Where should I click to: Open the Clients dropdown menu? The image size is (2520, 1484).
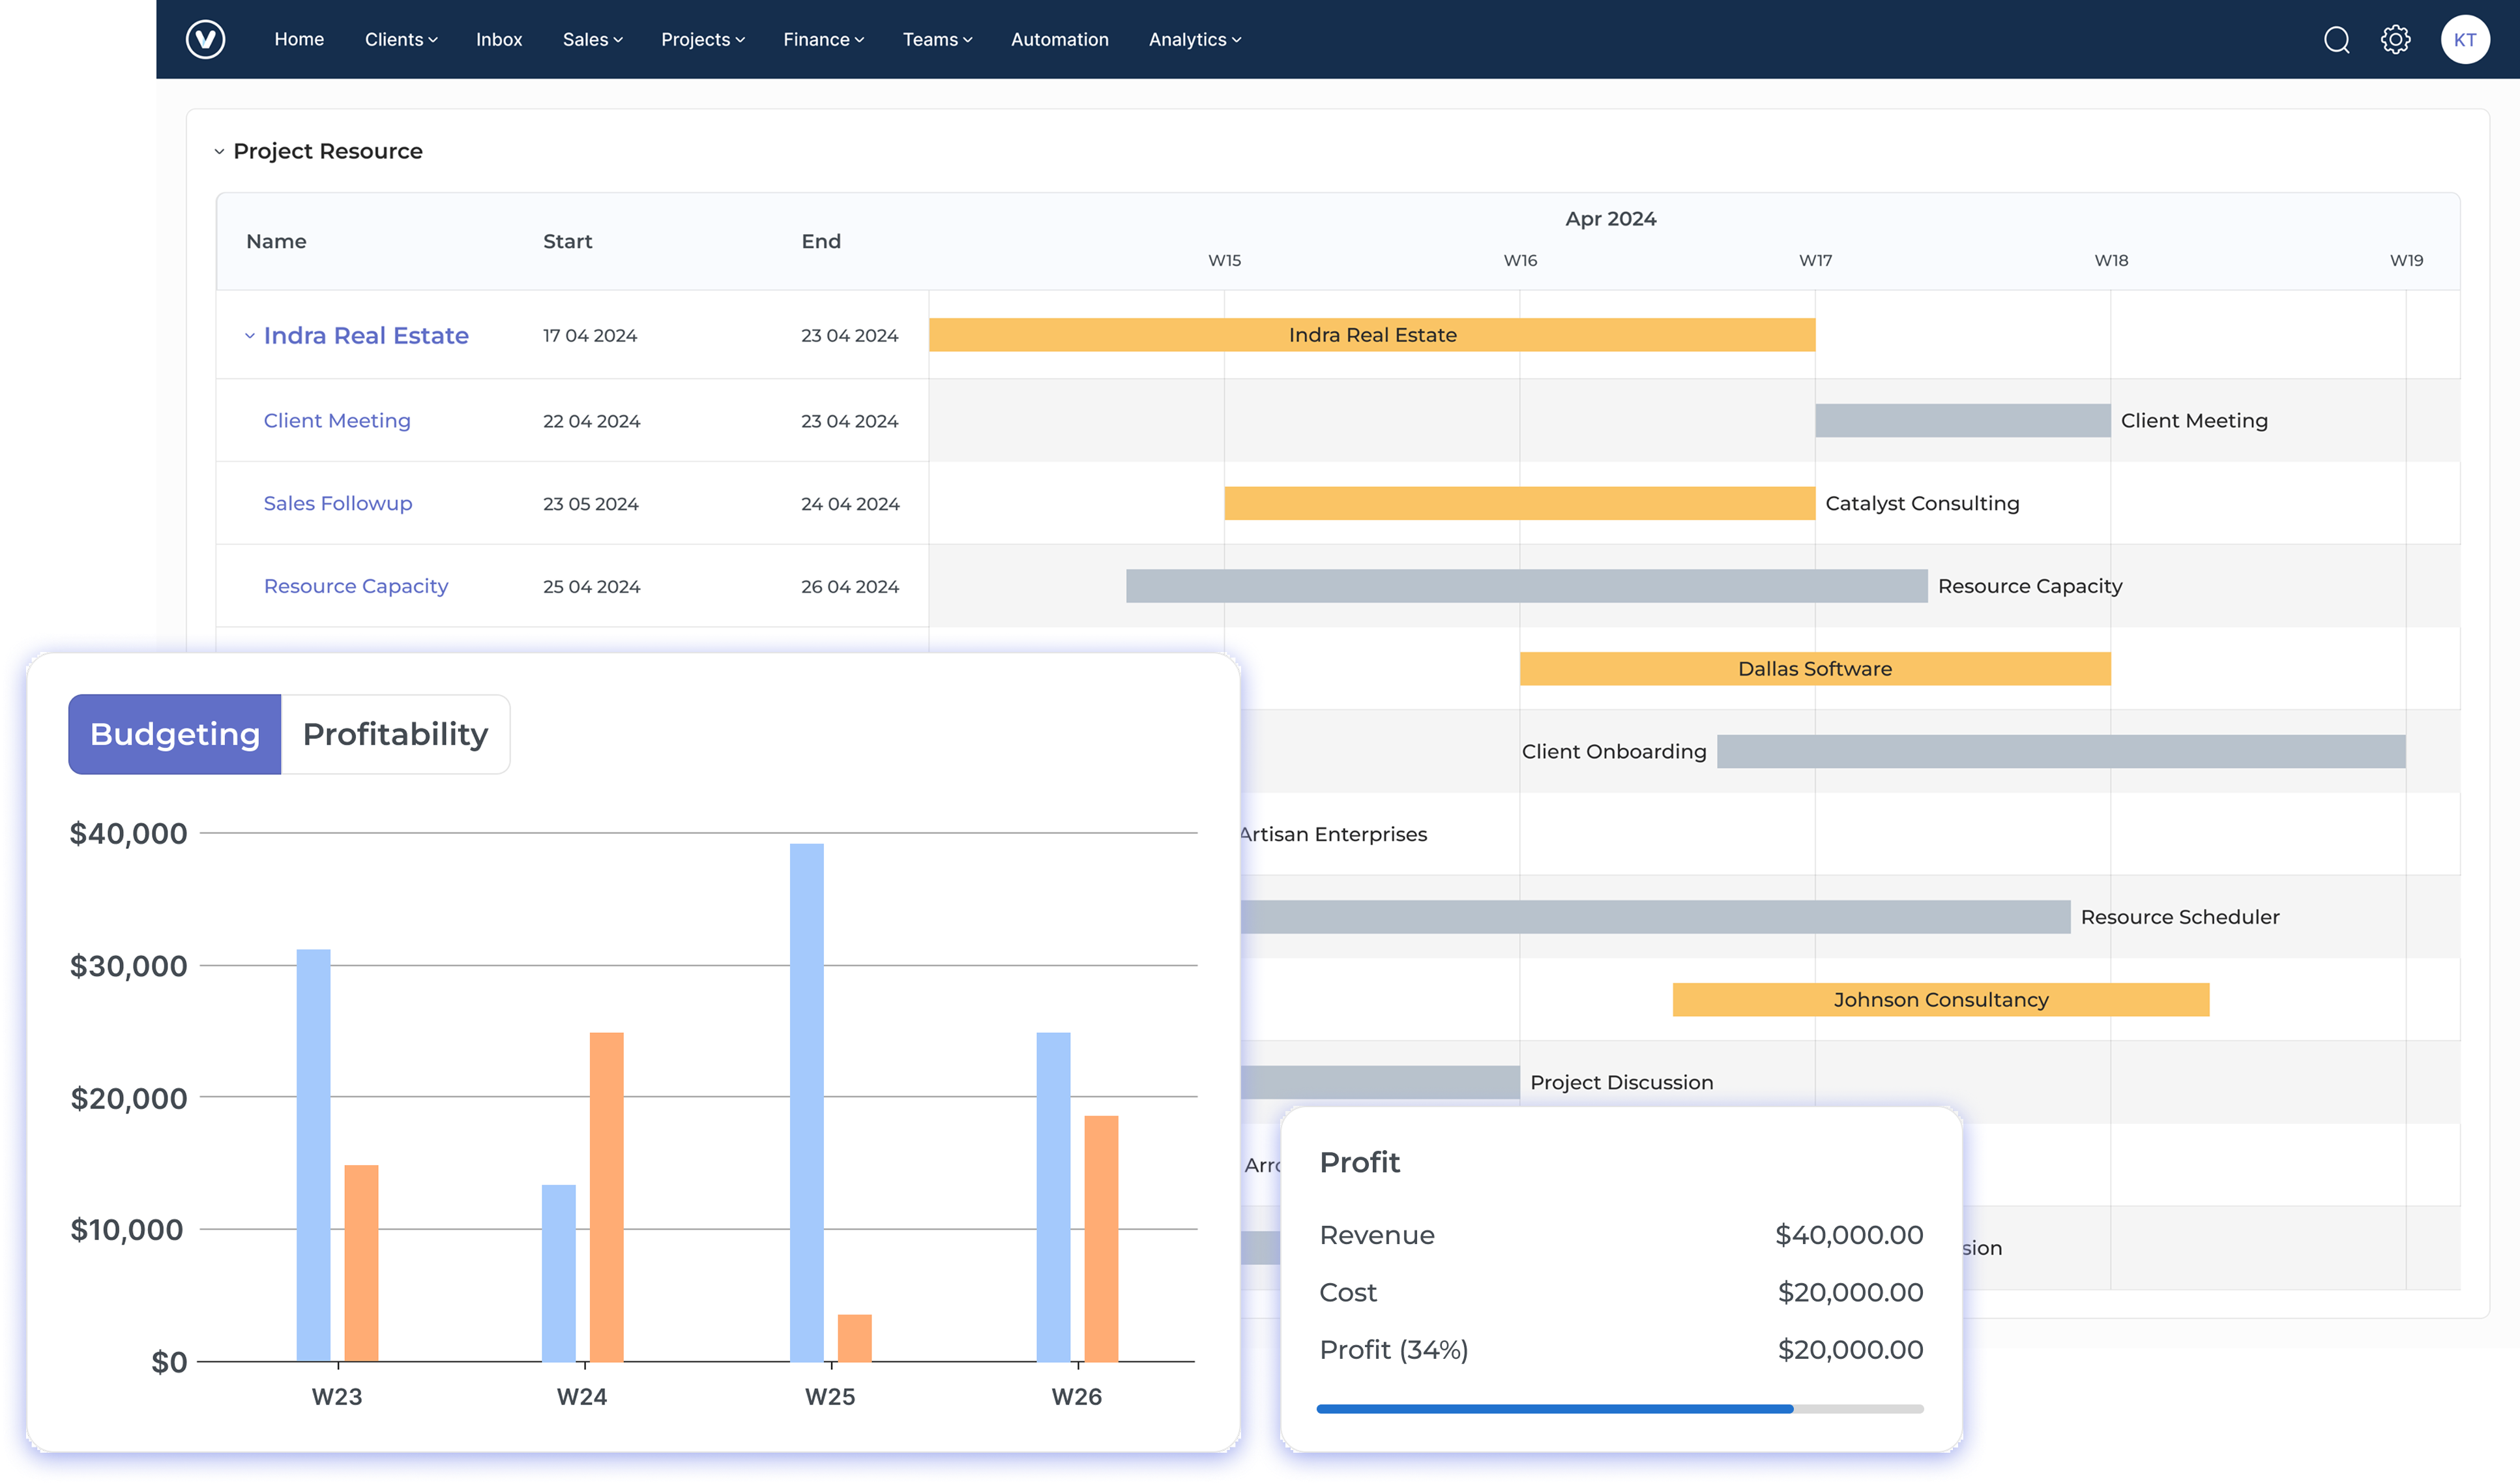pos(400,40)
